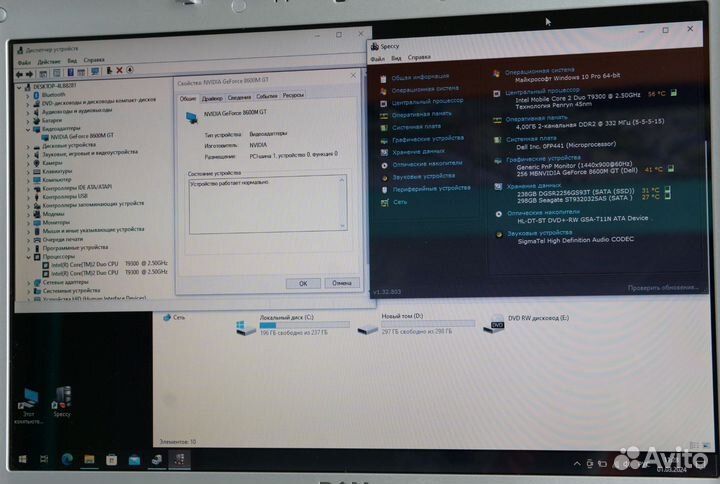This screenshot has width=720, height=484.
Task: Switch to the Ресурсы tab
Action: pos(293,95)
